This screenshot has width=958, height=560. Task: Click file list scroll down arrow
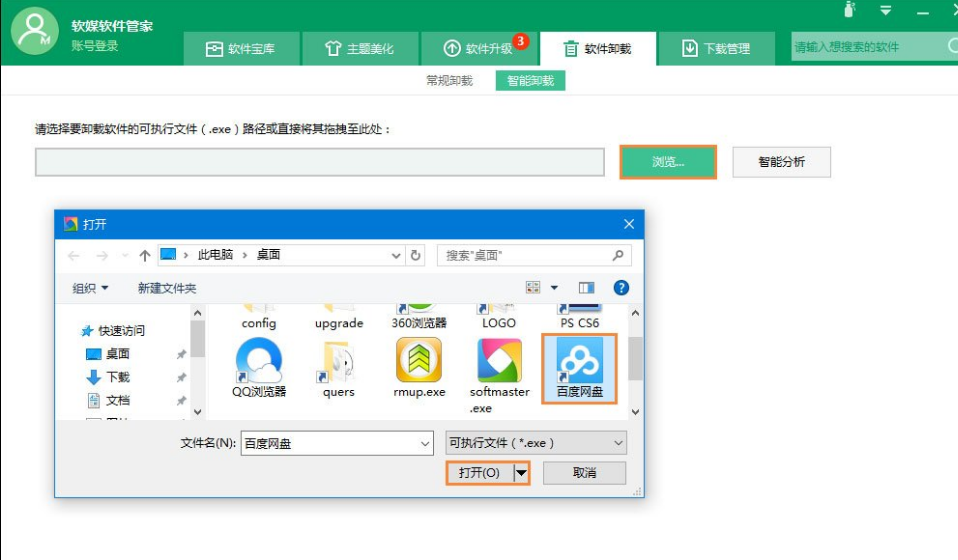coord(635,412)
